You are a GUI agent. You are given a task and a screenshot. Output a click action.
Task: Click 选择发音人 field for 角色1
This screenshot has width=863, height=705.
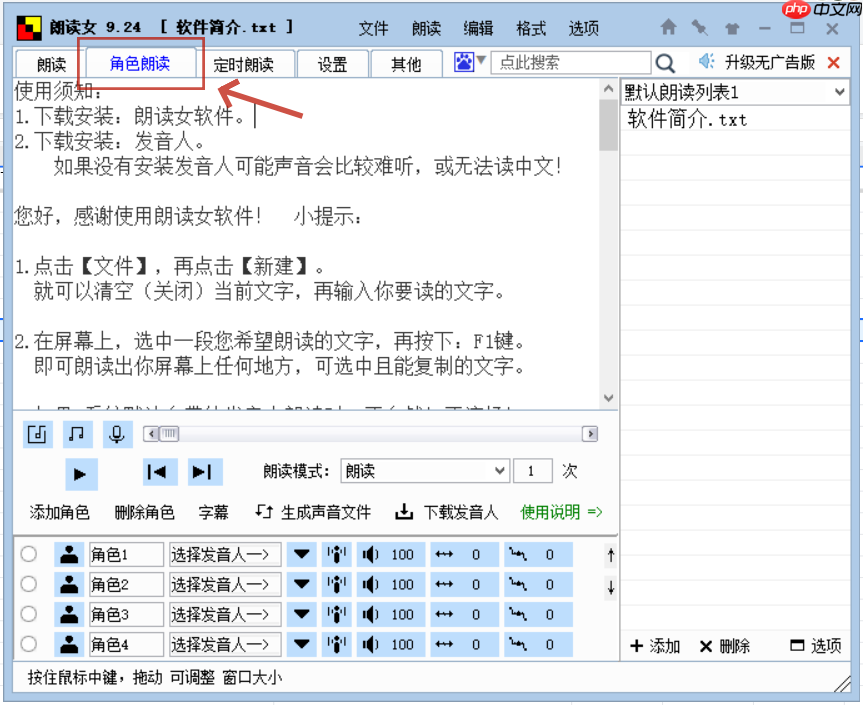point(225,555)
